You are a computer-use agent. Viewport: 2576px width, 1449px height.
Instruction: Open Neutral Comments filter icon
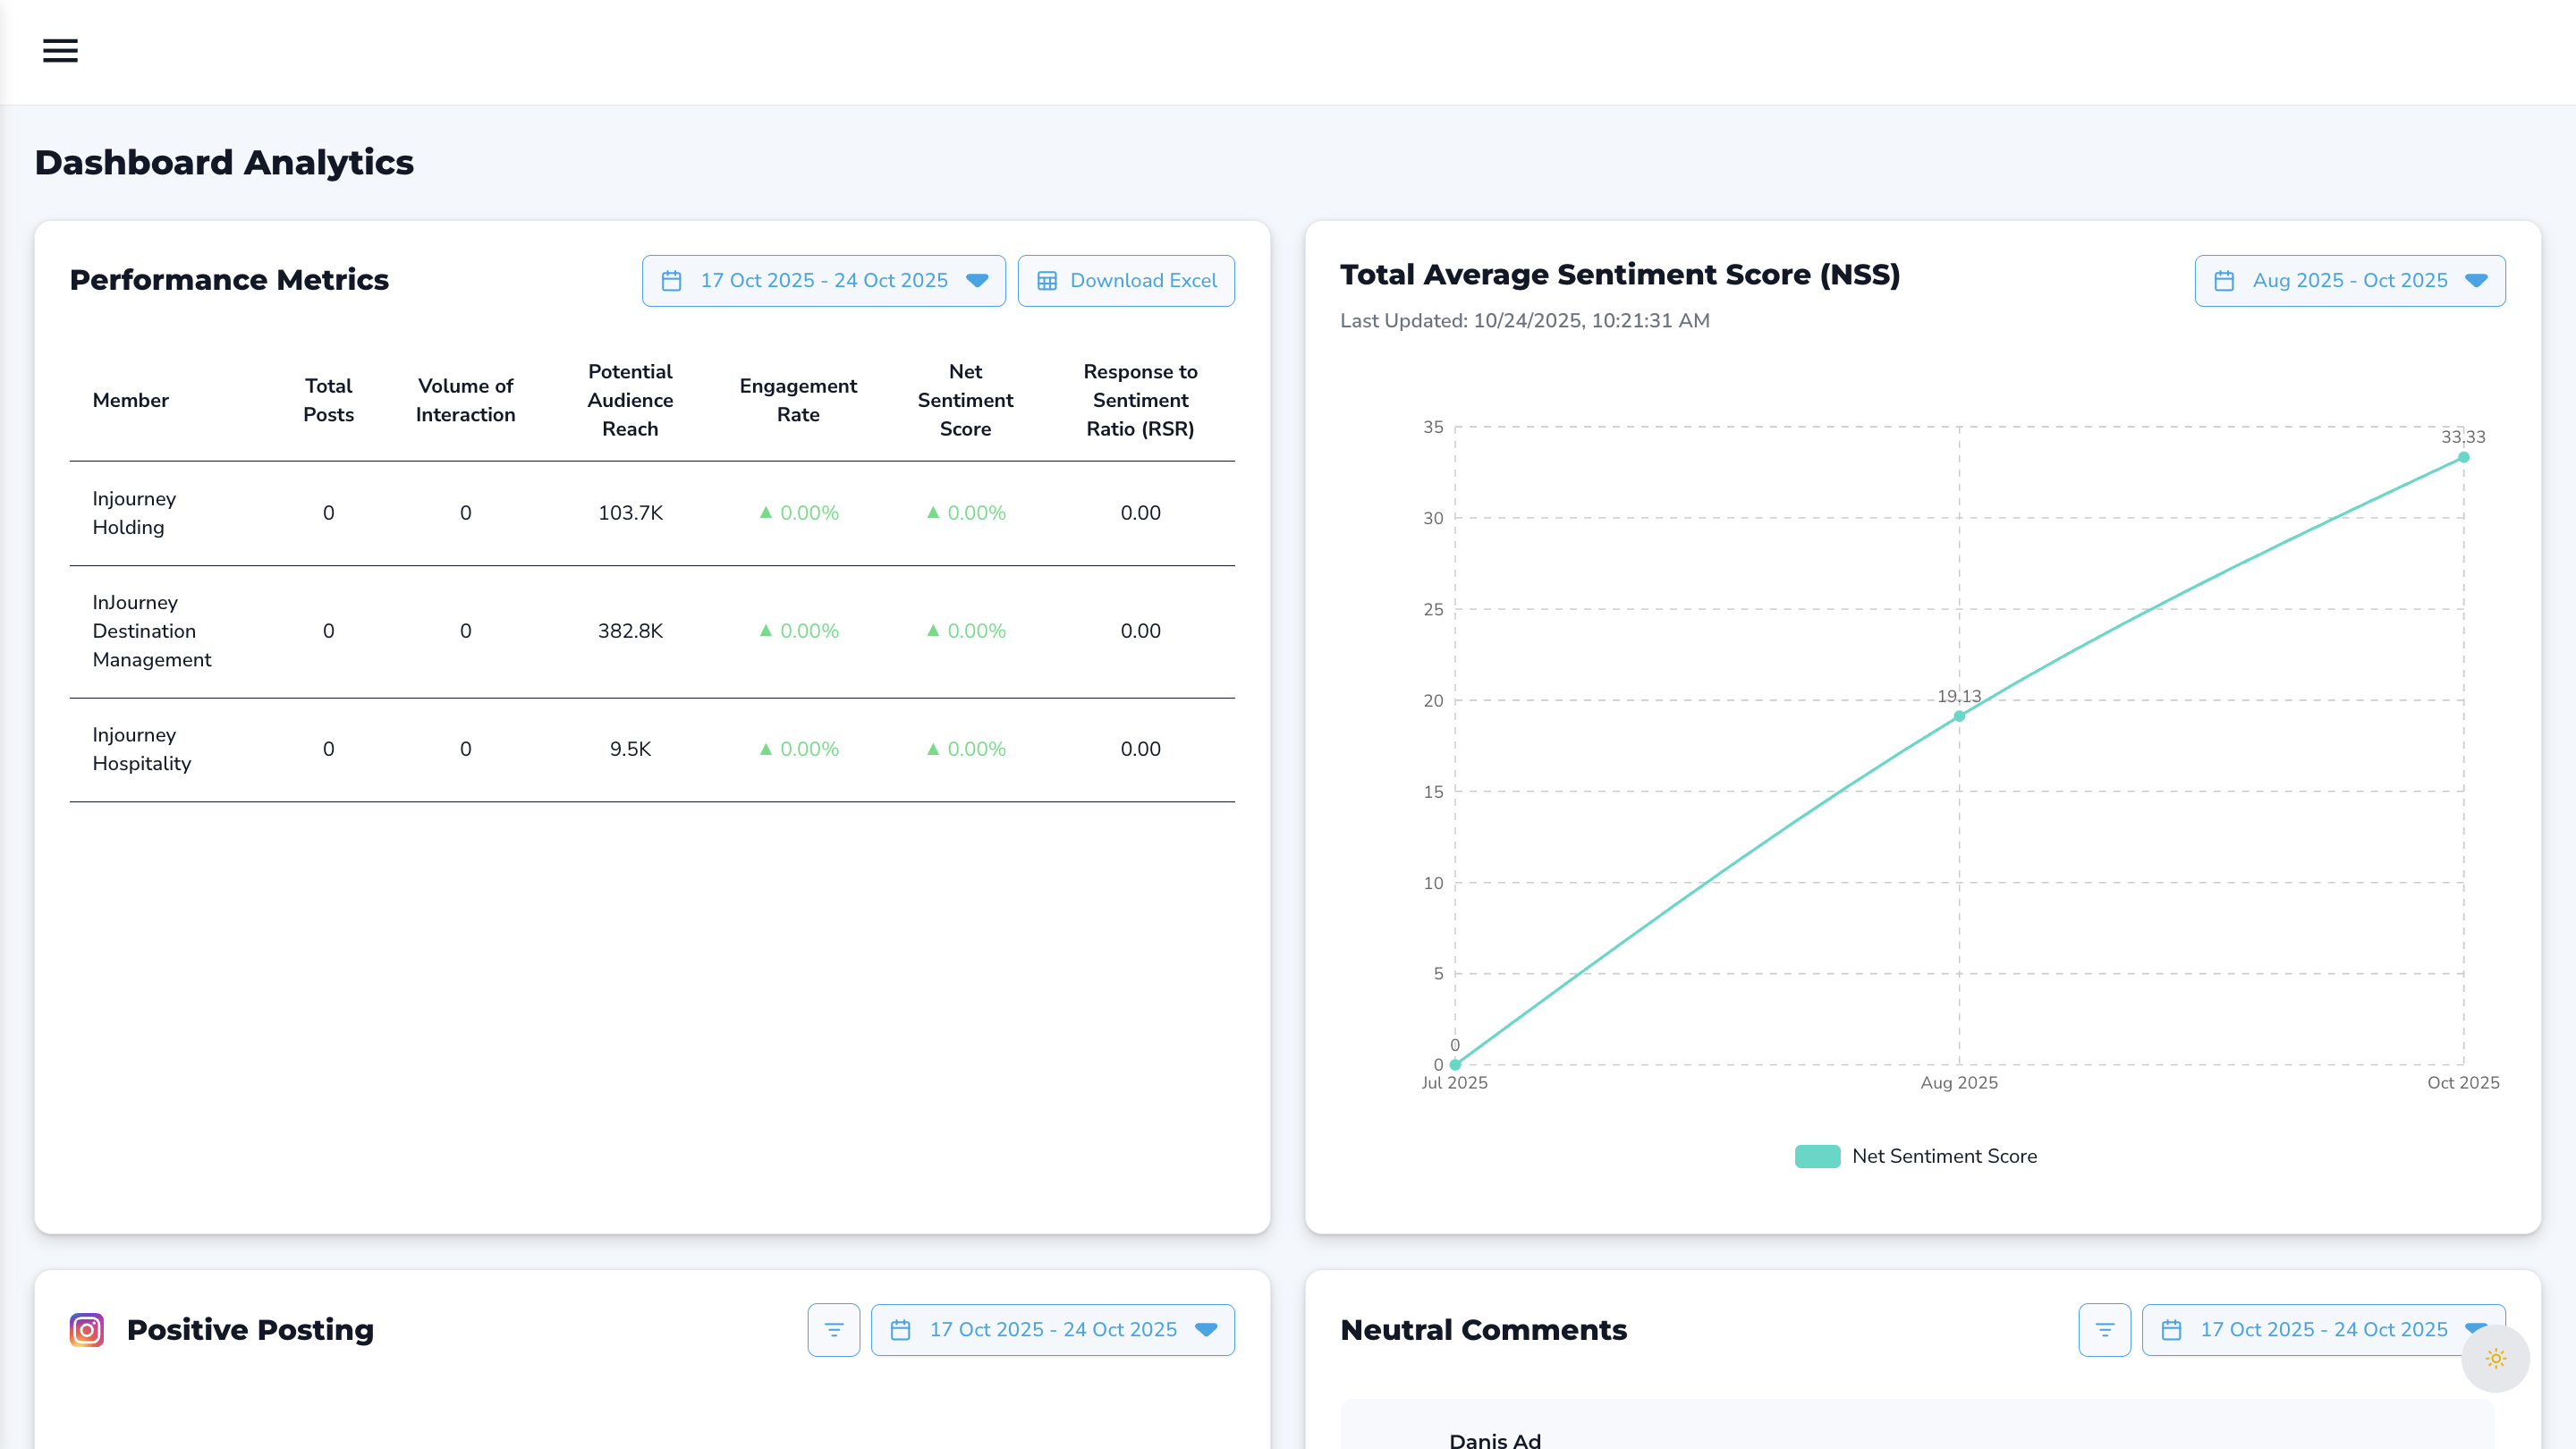click(x=2105, y=1330)
